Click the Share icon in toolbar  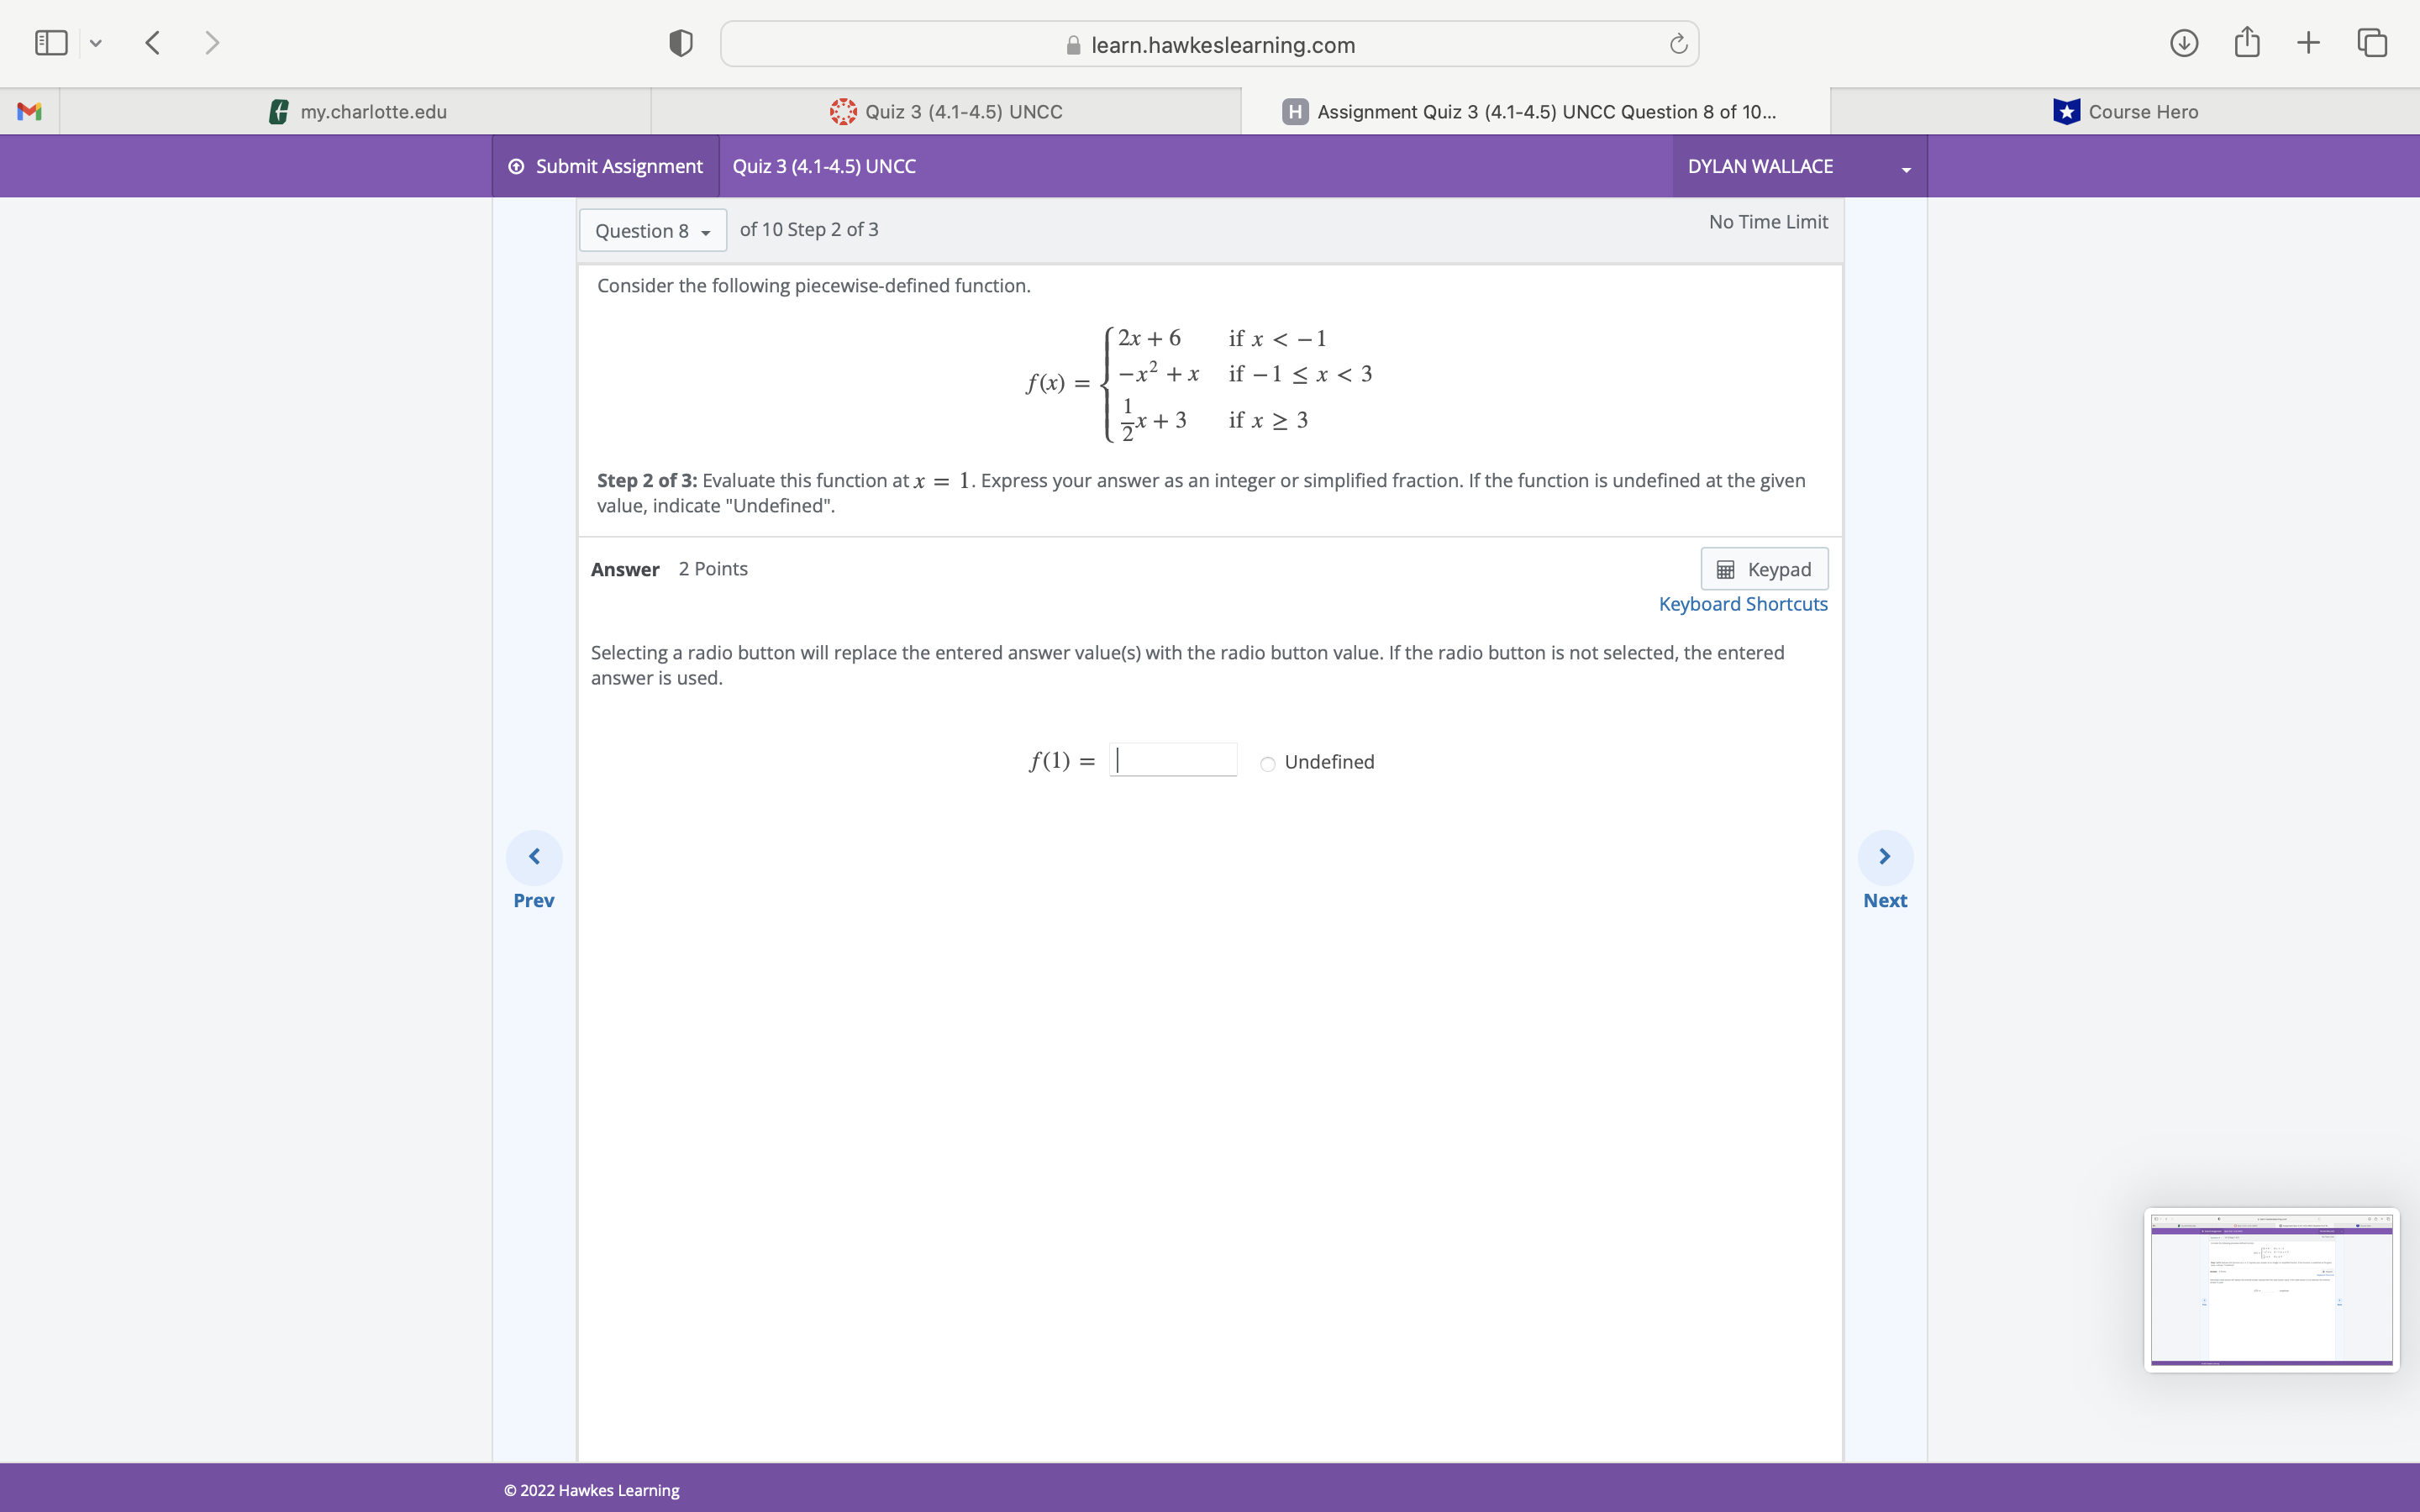click(2247, 43)
